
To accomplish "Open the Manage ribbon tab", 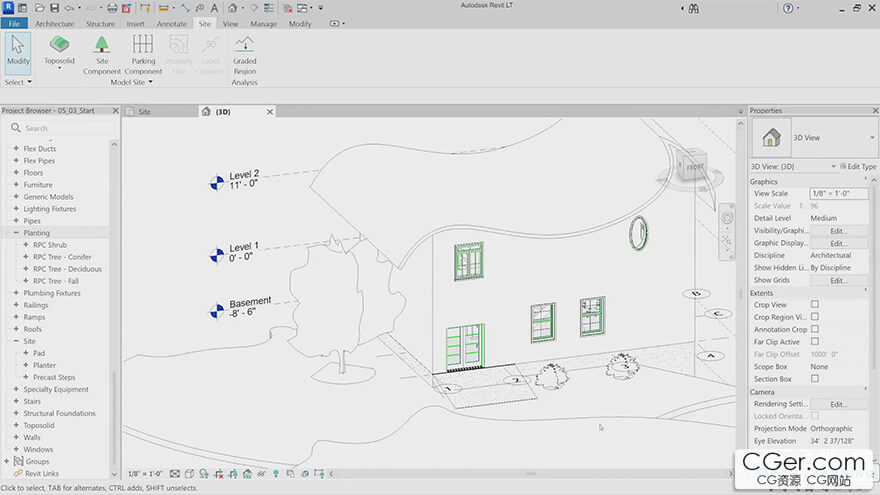I will click(263, 24).
